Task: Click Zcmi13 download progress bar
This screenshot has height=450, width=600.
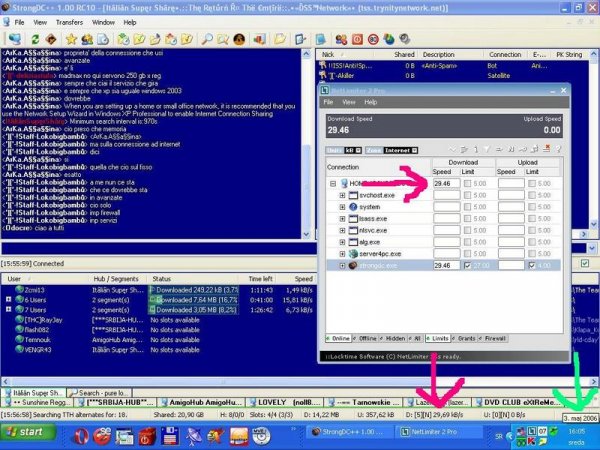Action: coord(193,290)
